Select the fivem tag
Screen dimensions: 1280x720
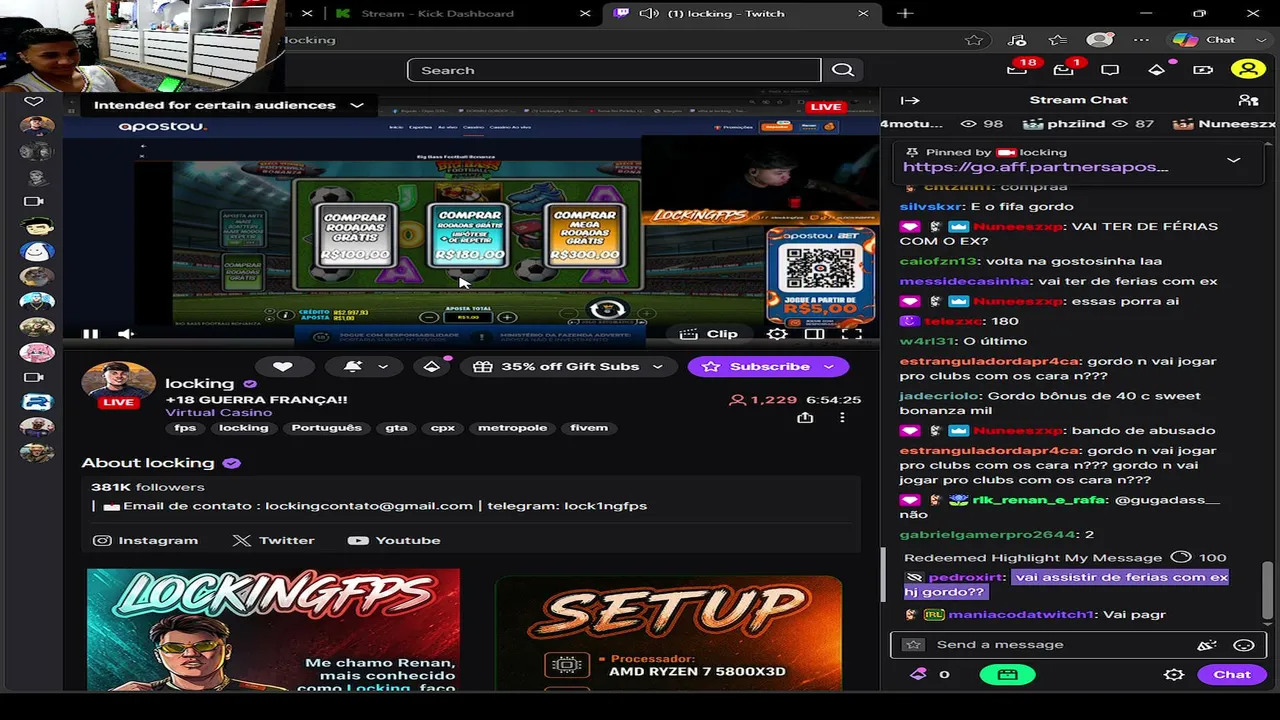[589, 428]
